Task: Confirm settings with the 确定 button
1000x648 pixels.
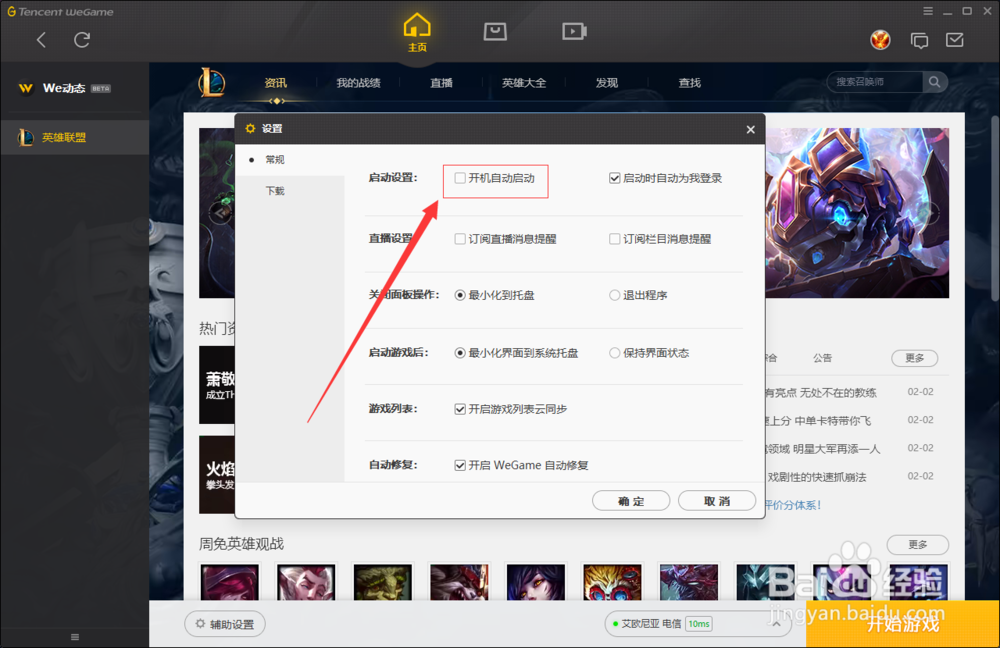Action: coord(631,500)
